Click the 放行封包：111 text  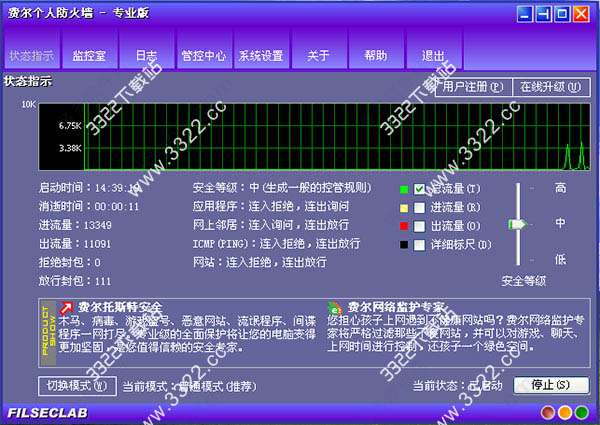pyautogui.click(x=75, y=282)
